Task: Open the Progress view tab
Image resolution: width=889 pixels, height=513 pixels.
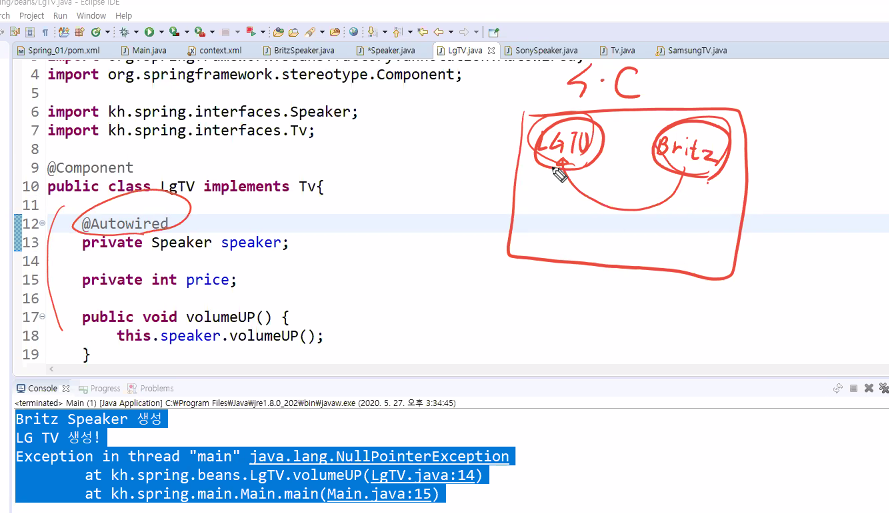Action: pos(100,388)
